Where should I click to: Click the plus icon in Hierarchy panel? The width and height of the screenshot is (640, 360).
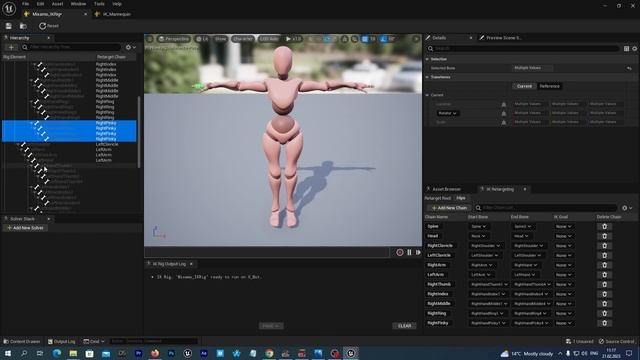11,47
